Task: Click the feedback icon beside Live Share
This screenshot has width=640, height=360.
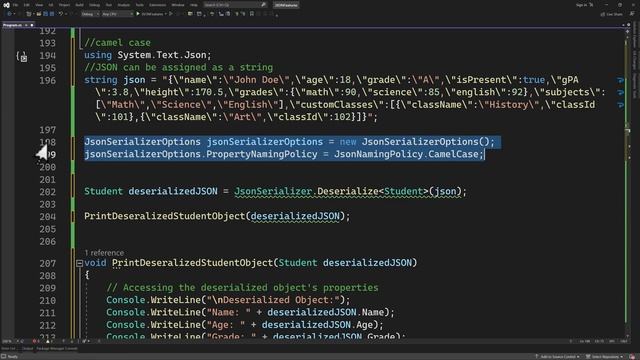Action: (632, 14)
